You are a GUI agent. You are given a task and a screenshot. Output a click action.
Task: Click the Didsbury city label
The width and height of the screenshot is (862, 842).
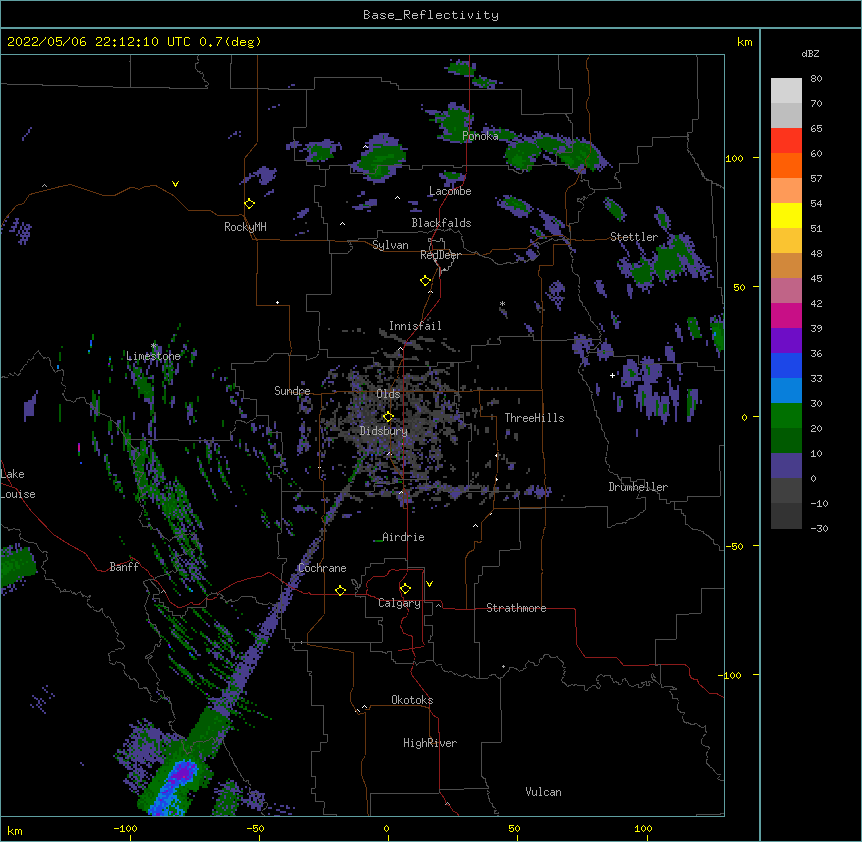384,431
